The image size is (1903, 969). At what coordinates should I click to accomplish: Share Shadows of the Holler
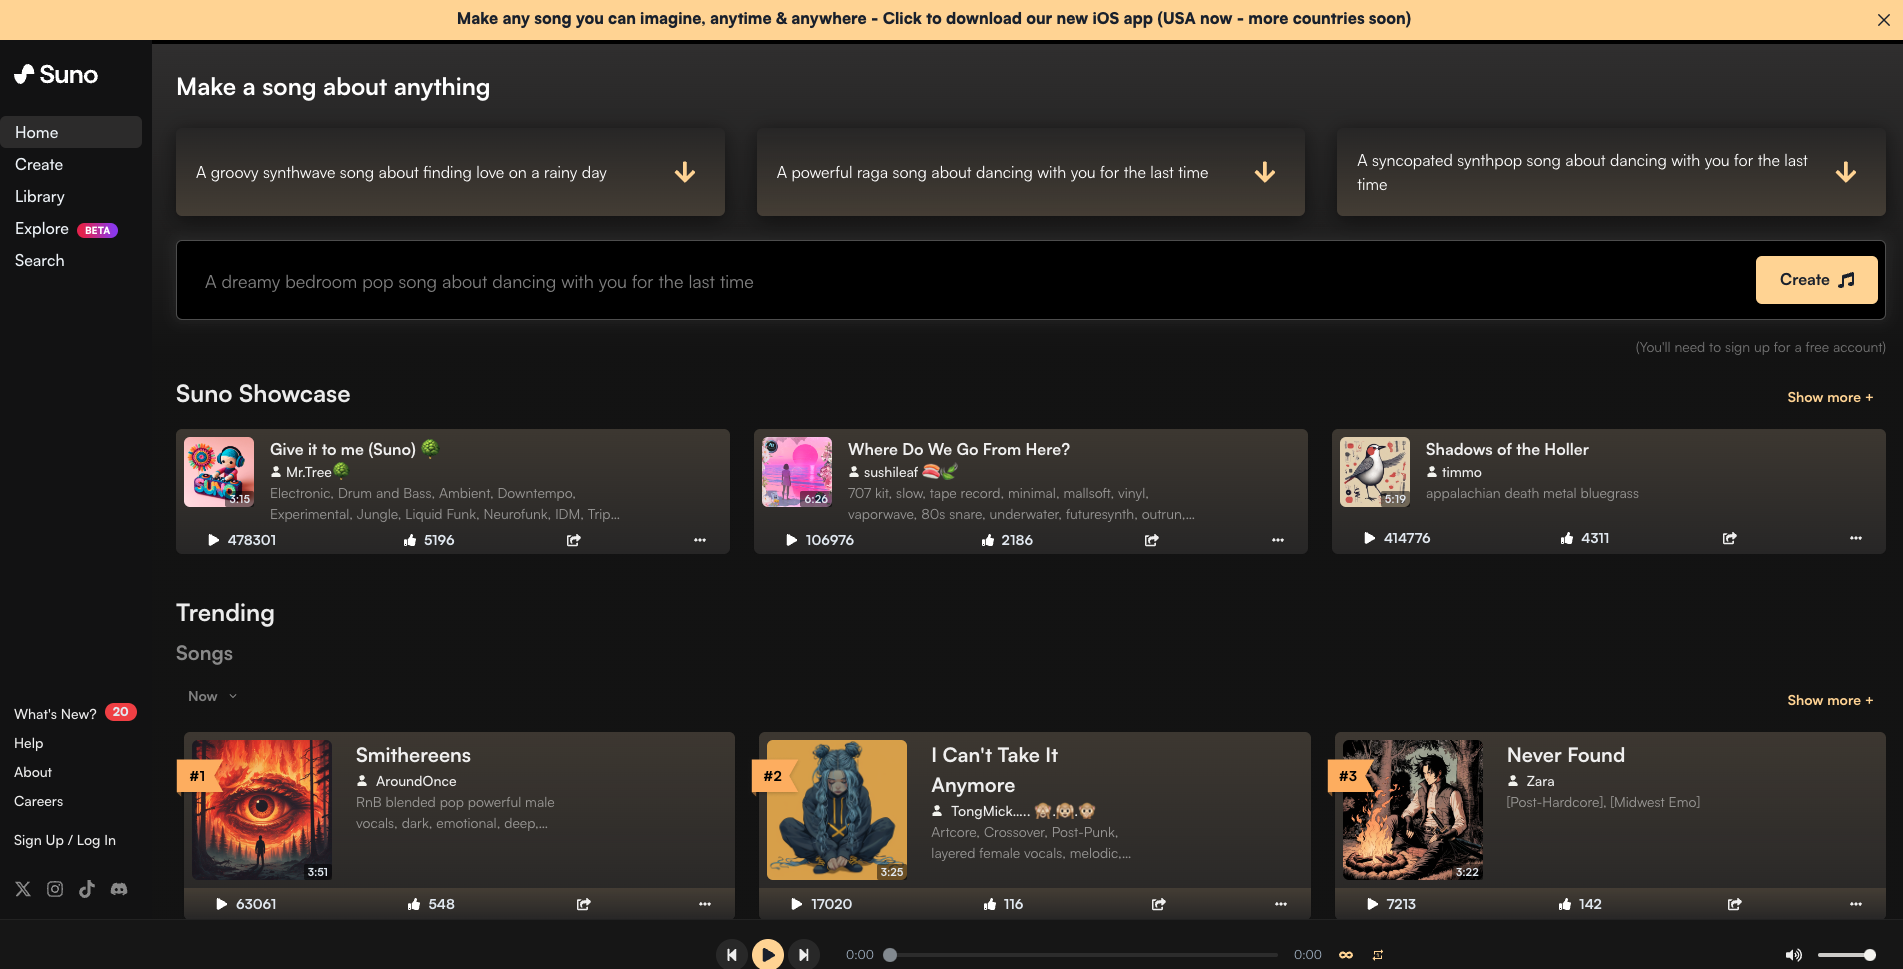[x=1730, y=538]
